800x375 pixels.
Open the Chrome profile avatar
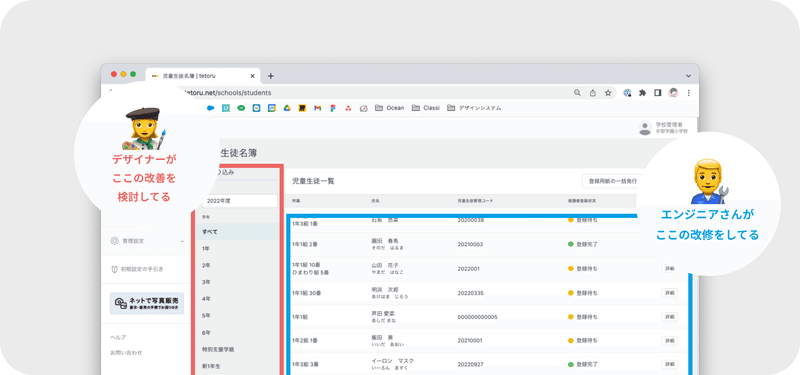673,93
